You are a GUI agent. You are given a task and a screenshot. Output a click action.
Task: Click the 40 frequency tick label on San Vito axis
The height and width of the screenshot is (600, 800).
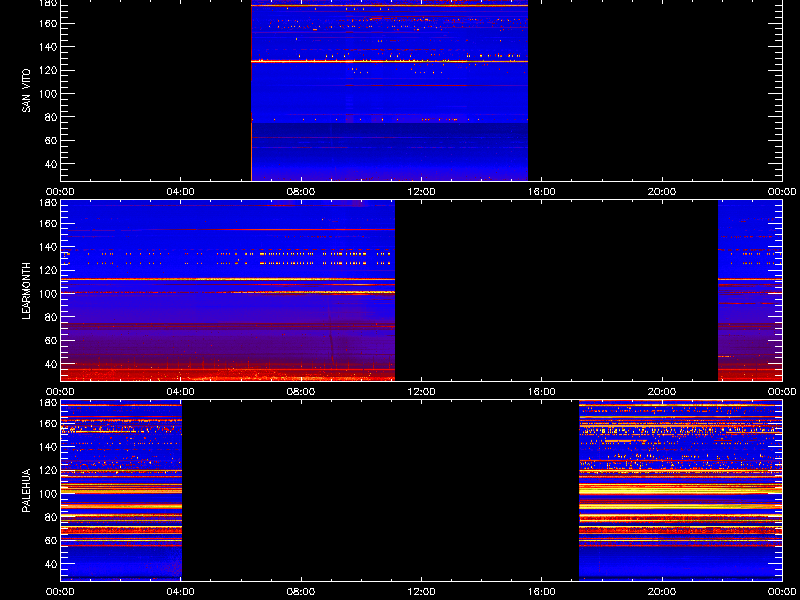51,164
